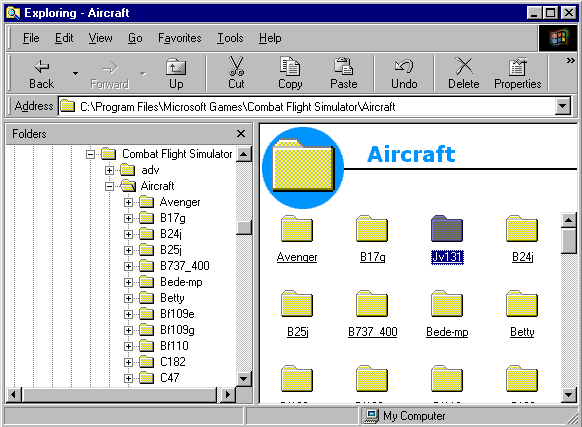The height and width of the screenshot is (427, 582).
Task: Click the Undo toolbar icon
Action: coord(404,66)
